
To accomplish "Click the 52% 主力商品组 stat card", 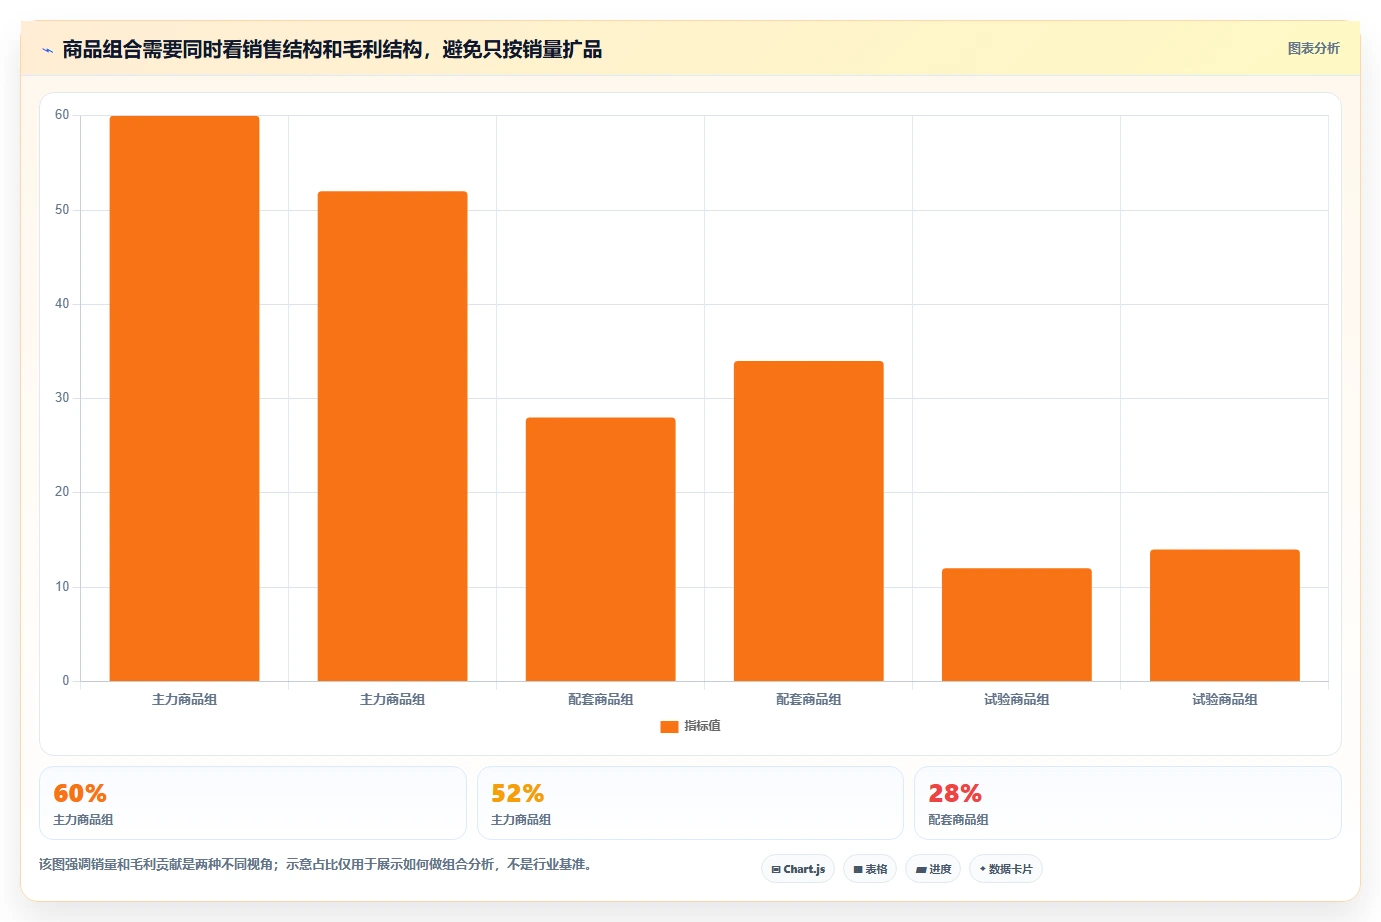I will click(690, 803).
